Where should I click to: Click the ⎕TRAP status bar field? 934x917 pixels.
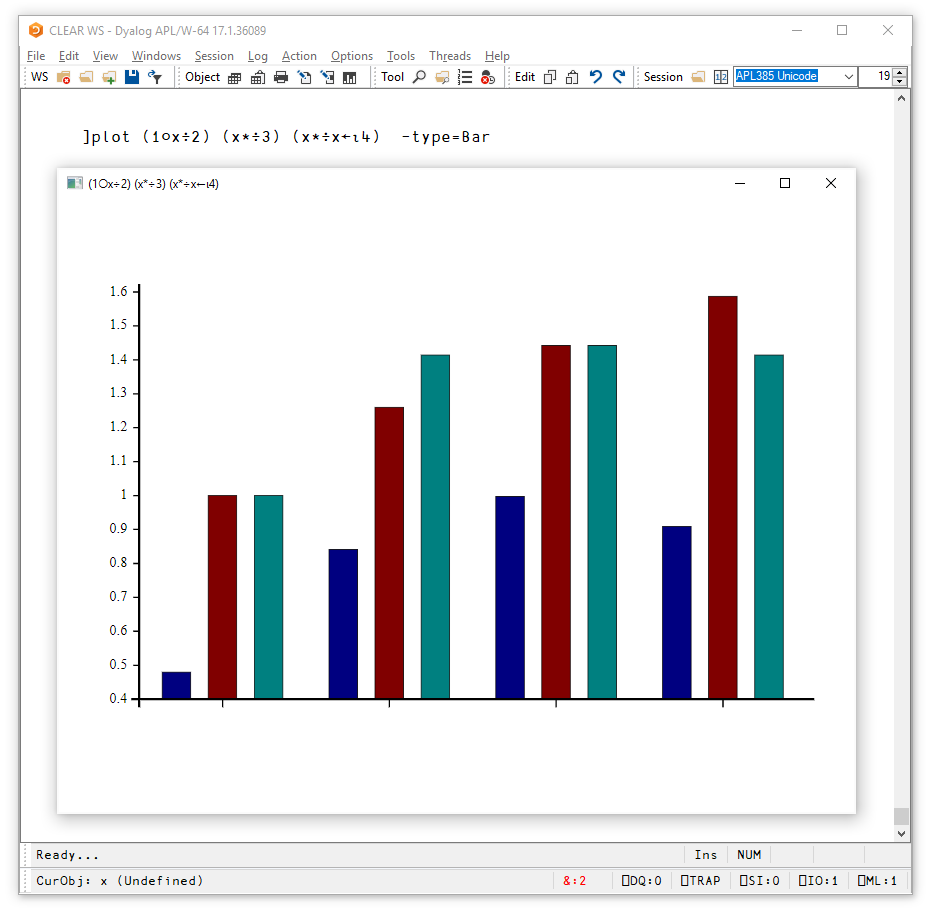(x=700, y=881)
